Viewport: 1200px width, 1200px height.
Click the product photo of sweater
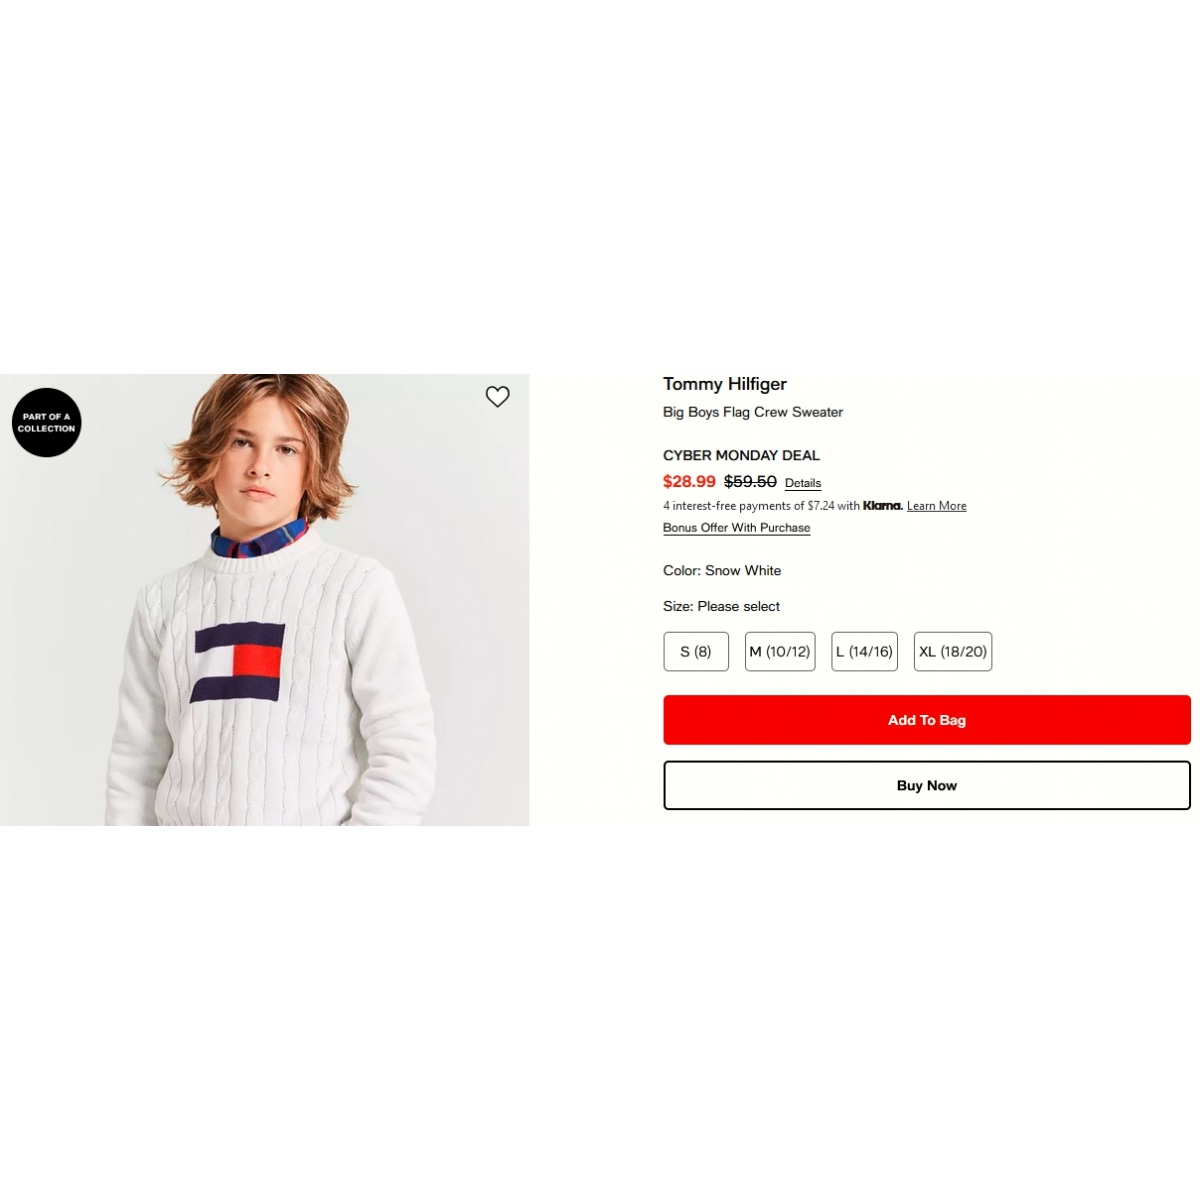coord(265,600)
